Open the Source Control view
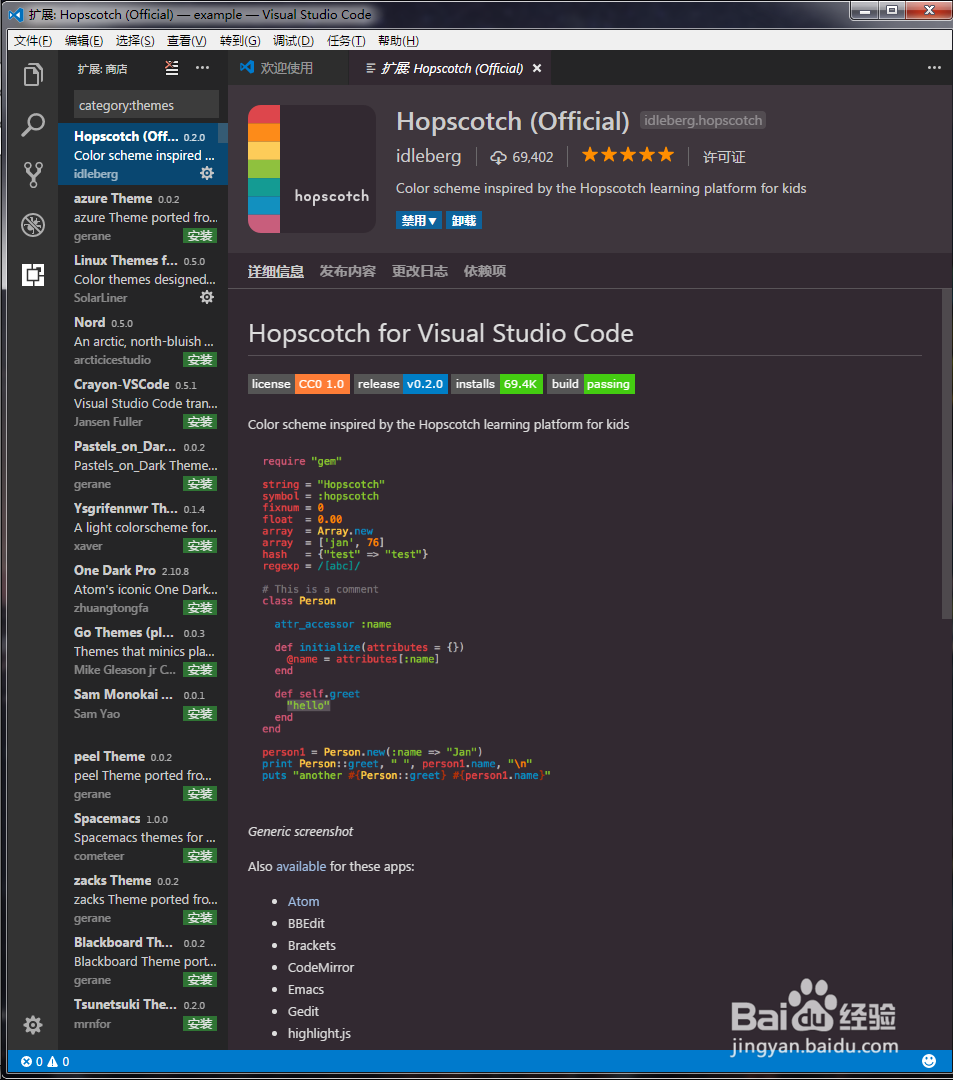 (x=33, y=175)
